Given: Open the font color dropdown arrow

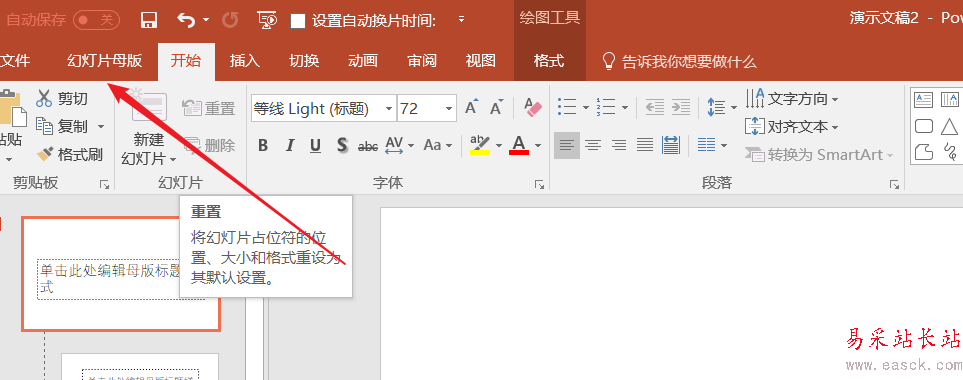Looking at the screenshot, I should pos(538,145).
